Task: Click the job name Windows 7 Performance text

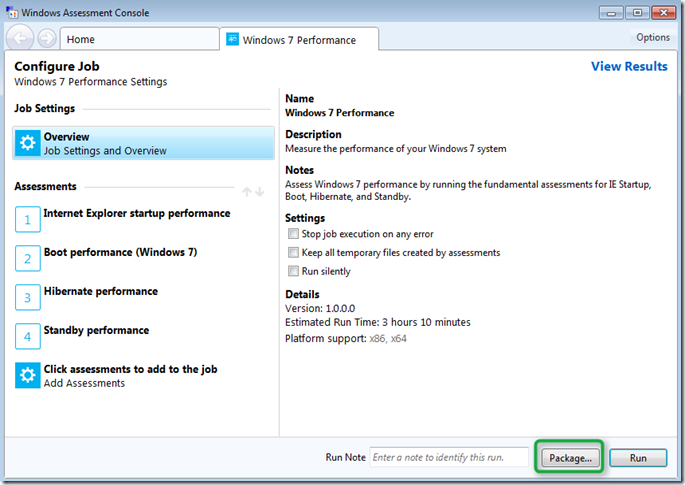Action: 339,113
